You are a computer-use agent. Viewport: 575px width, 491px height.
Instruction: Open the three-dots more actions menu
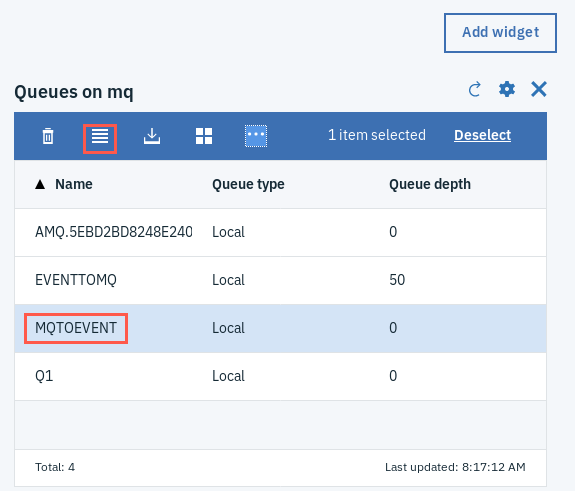tap(256, 136)
